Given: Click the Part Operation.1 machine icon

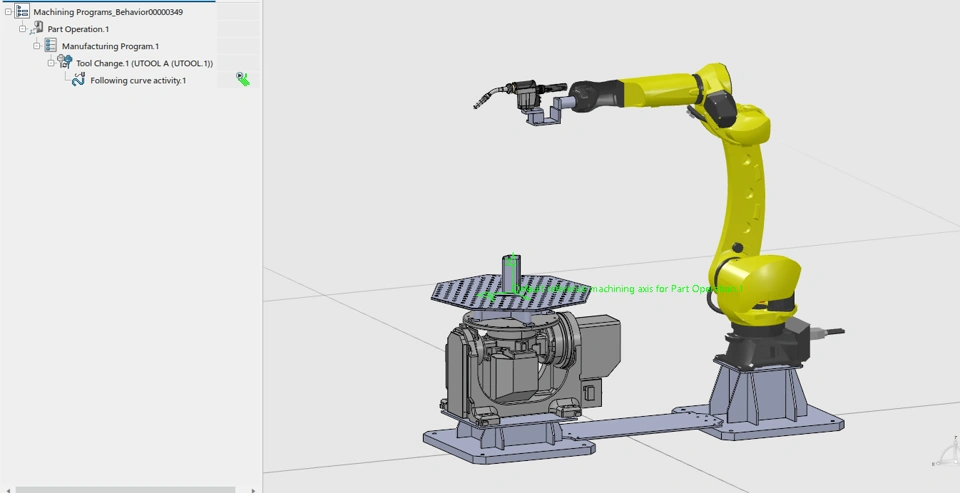Looking at the screenshot, I should (37, 28).
